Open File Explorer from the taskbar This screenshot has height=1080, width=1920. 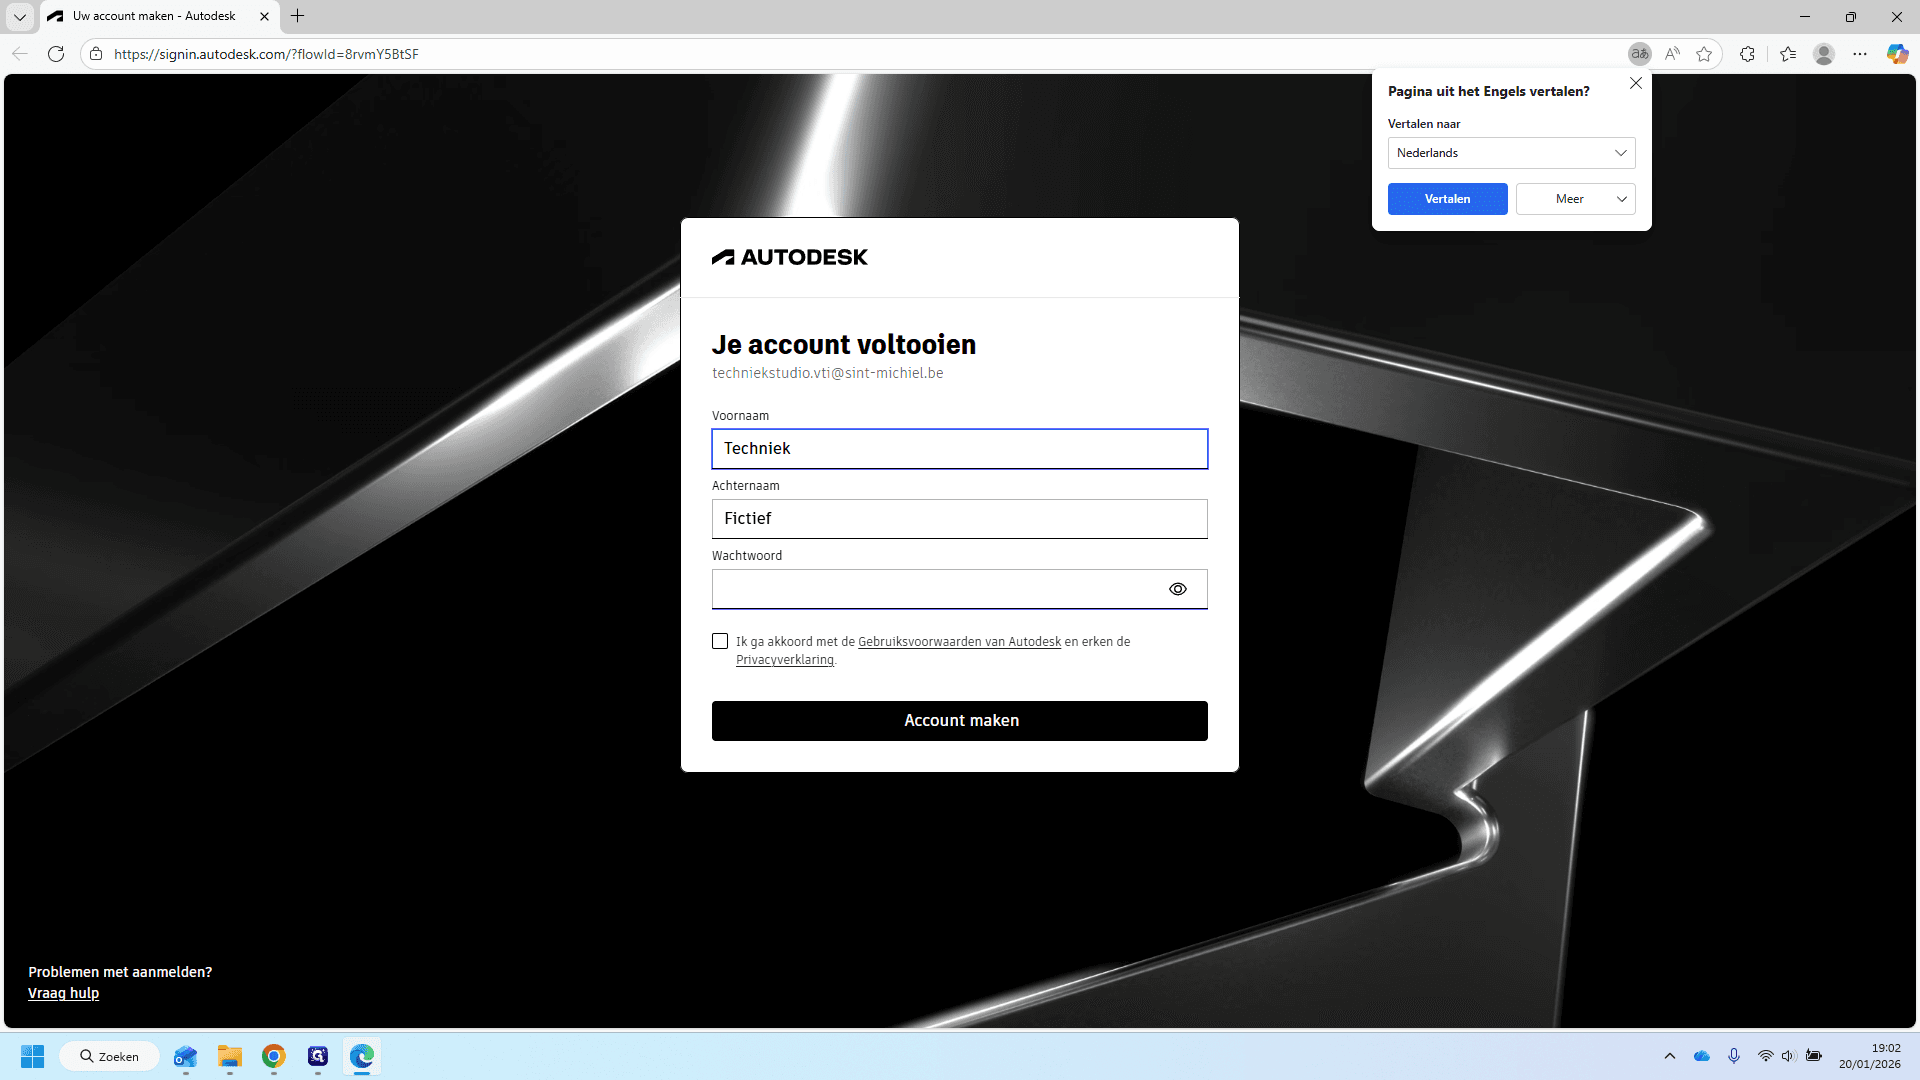coord(230,1056)
